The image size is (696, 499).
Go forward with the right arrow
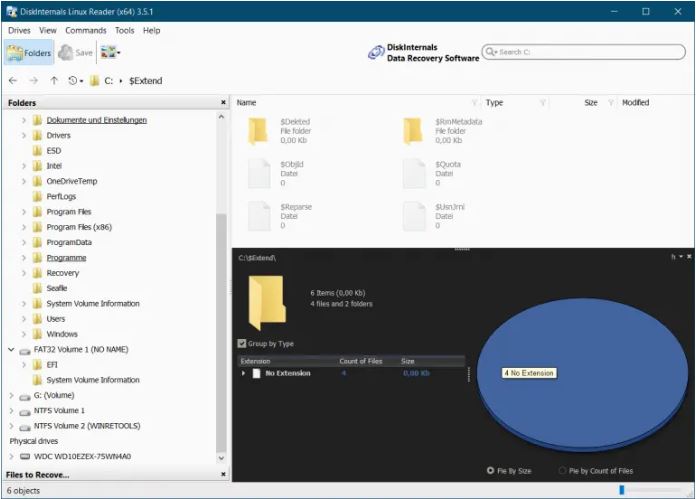coord(33,80)
